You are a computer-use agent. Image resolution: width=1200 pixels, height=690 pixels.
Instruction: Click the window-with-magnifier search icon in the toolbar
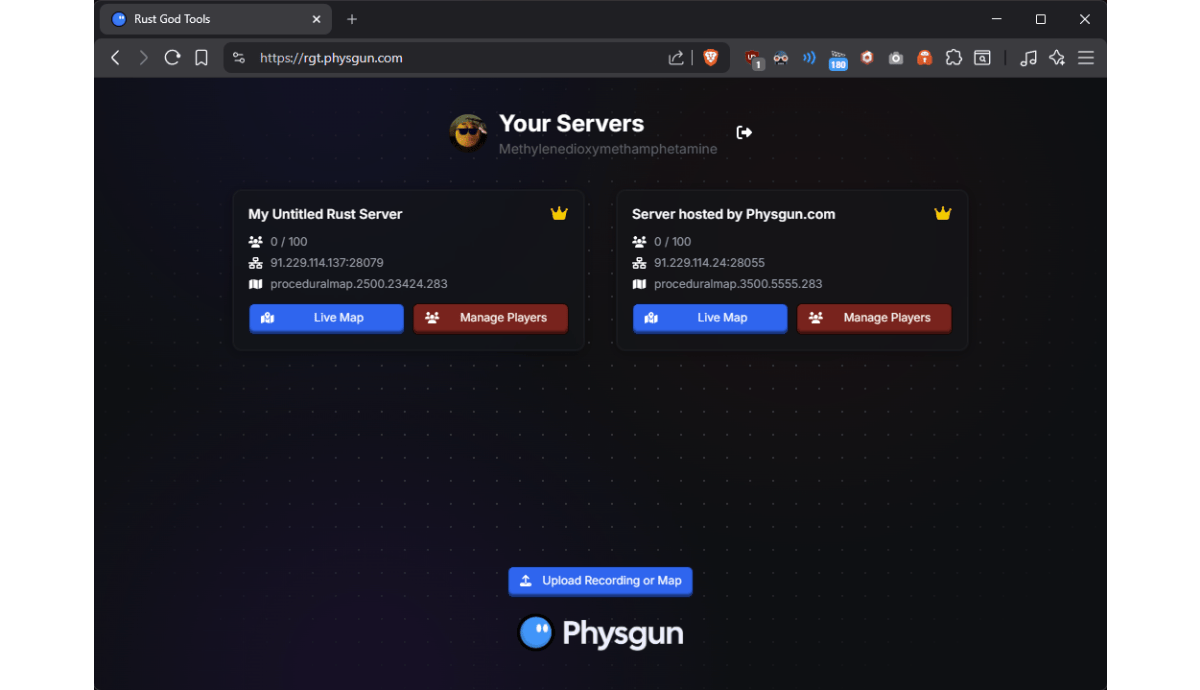pyautogui.click(x=983, y=58)
